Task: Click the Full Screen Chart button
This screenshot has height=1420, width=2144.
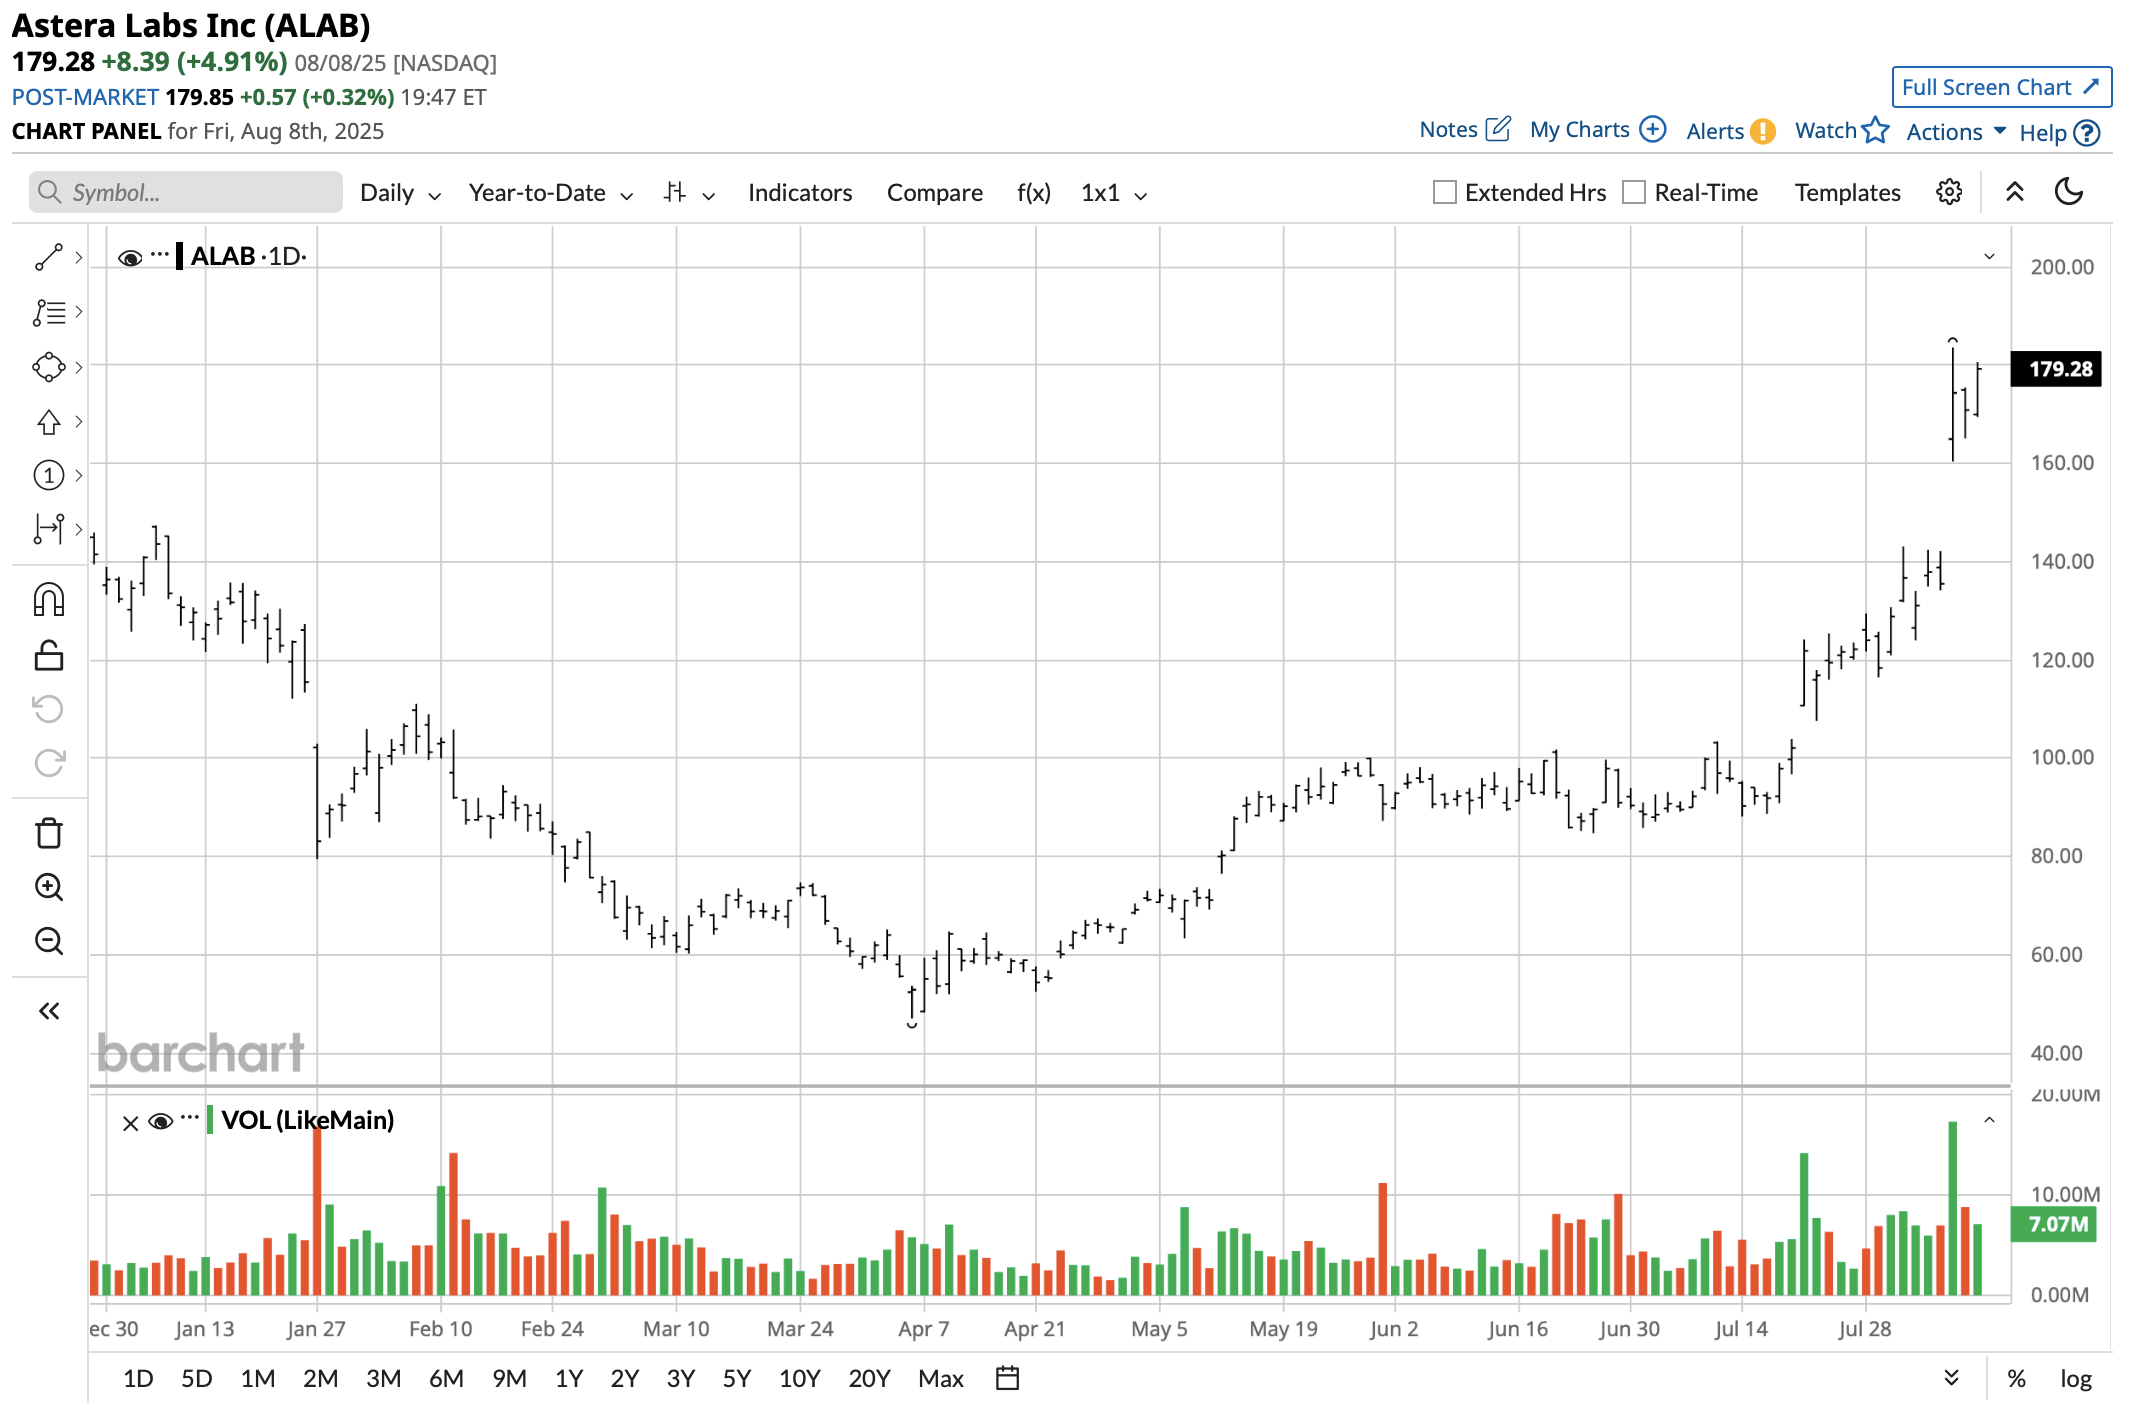Action: (2001, 87)
